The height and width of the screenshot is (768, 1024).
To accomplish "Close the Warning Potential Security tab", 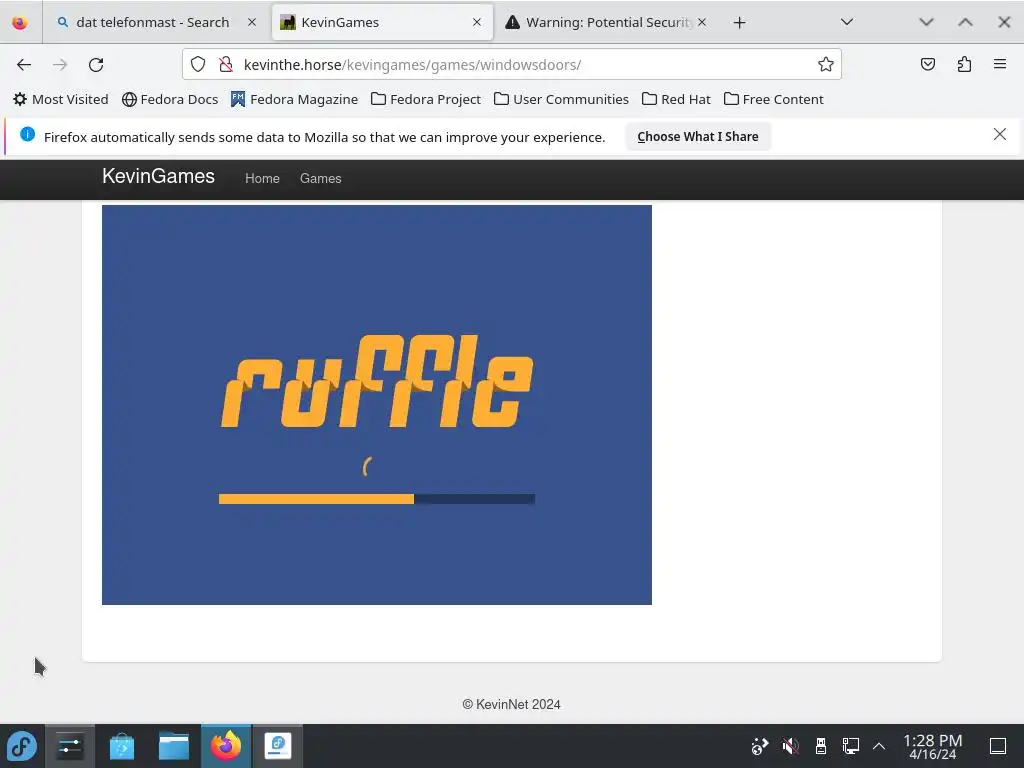I will click(x=702, y=22).
